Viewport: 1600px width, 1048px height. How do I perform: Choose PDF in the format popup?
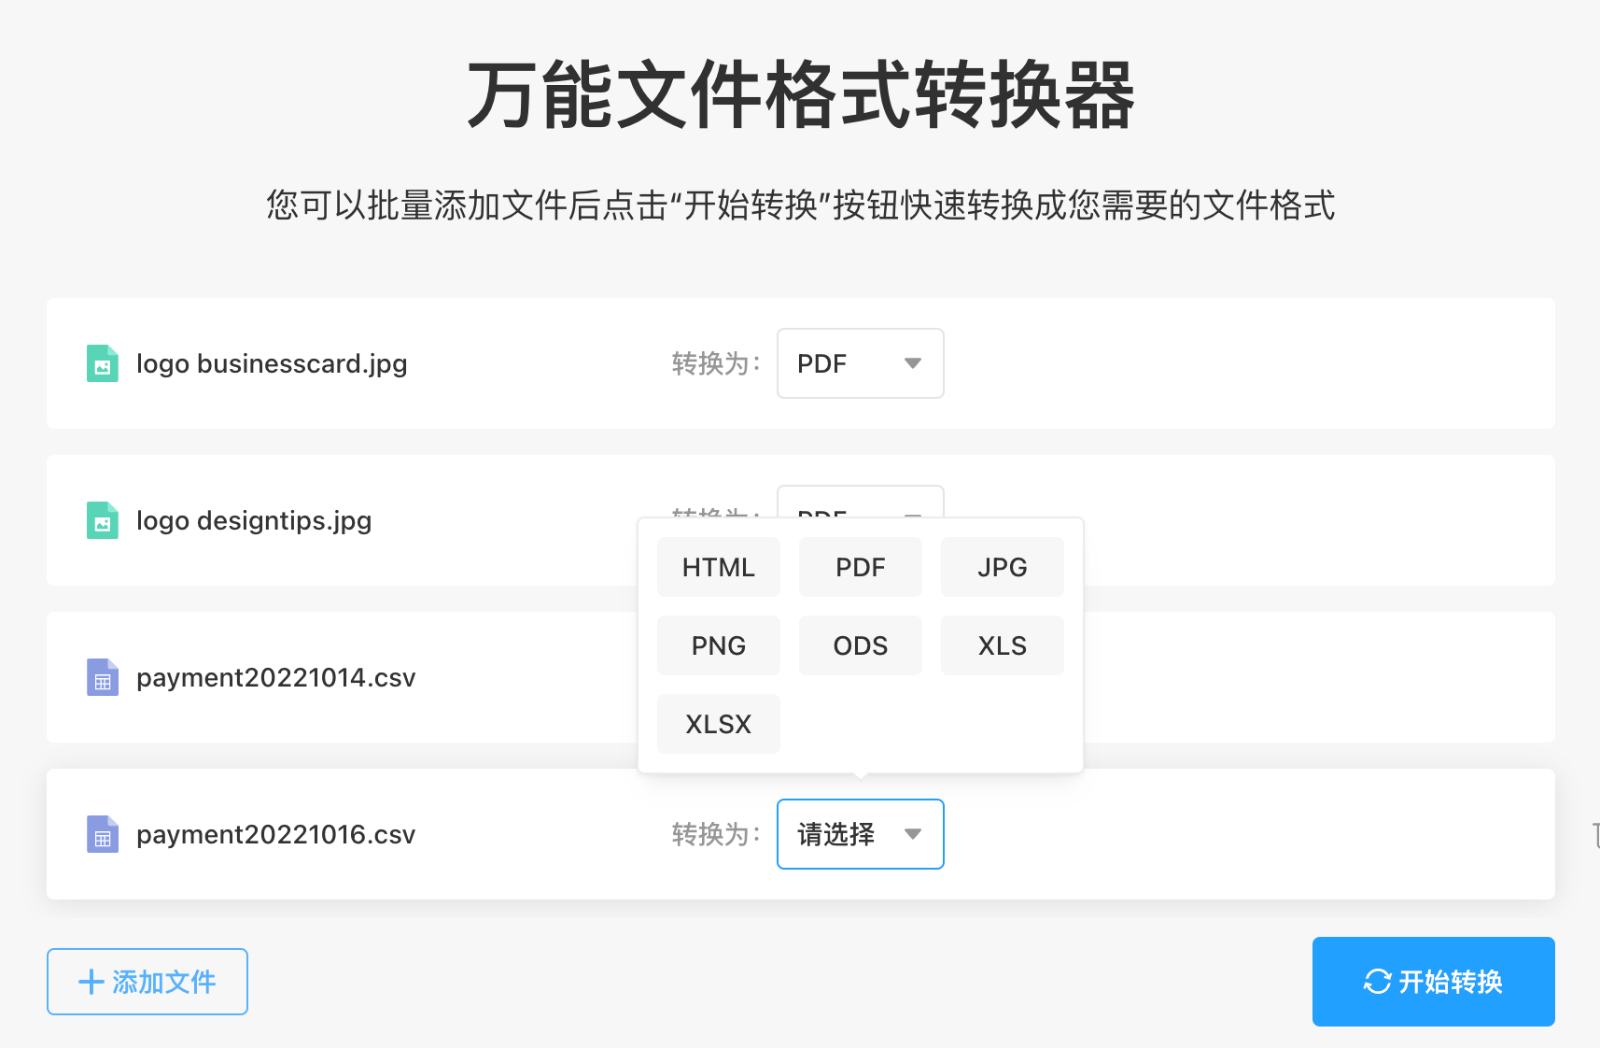click(x=859, y=567)
